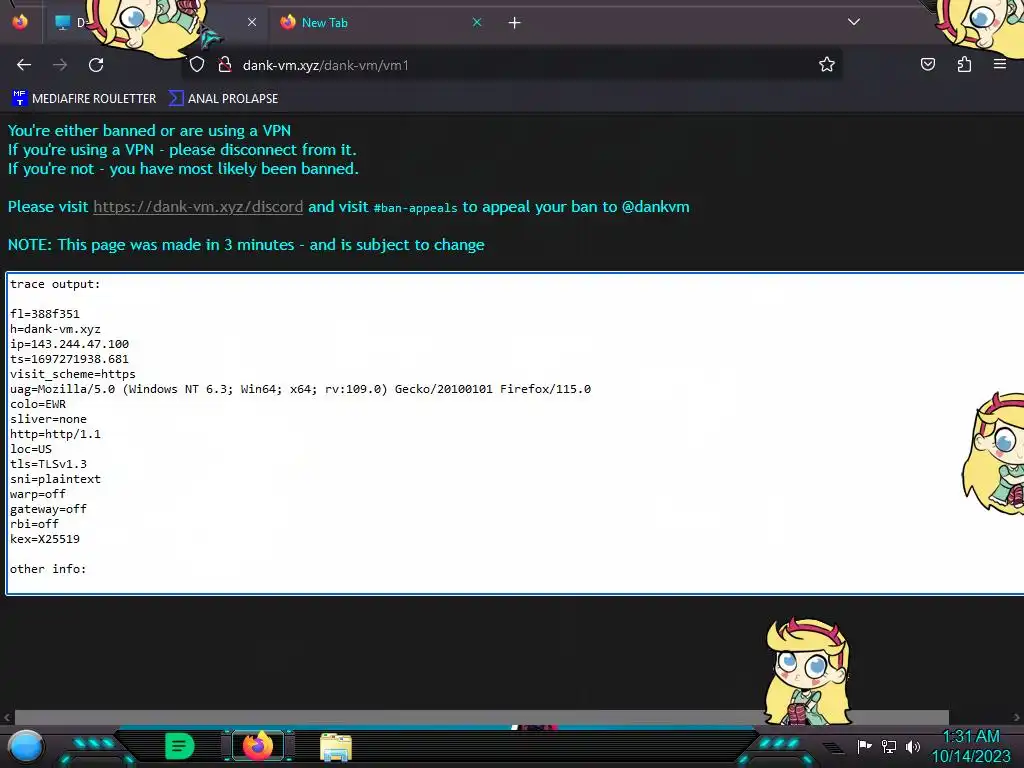This screenshot has width=1024, height=768.
Task: Click the forward navigation arrow
Action: click(x=60, y=65)
